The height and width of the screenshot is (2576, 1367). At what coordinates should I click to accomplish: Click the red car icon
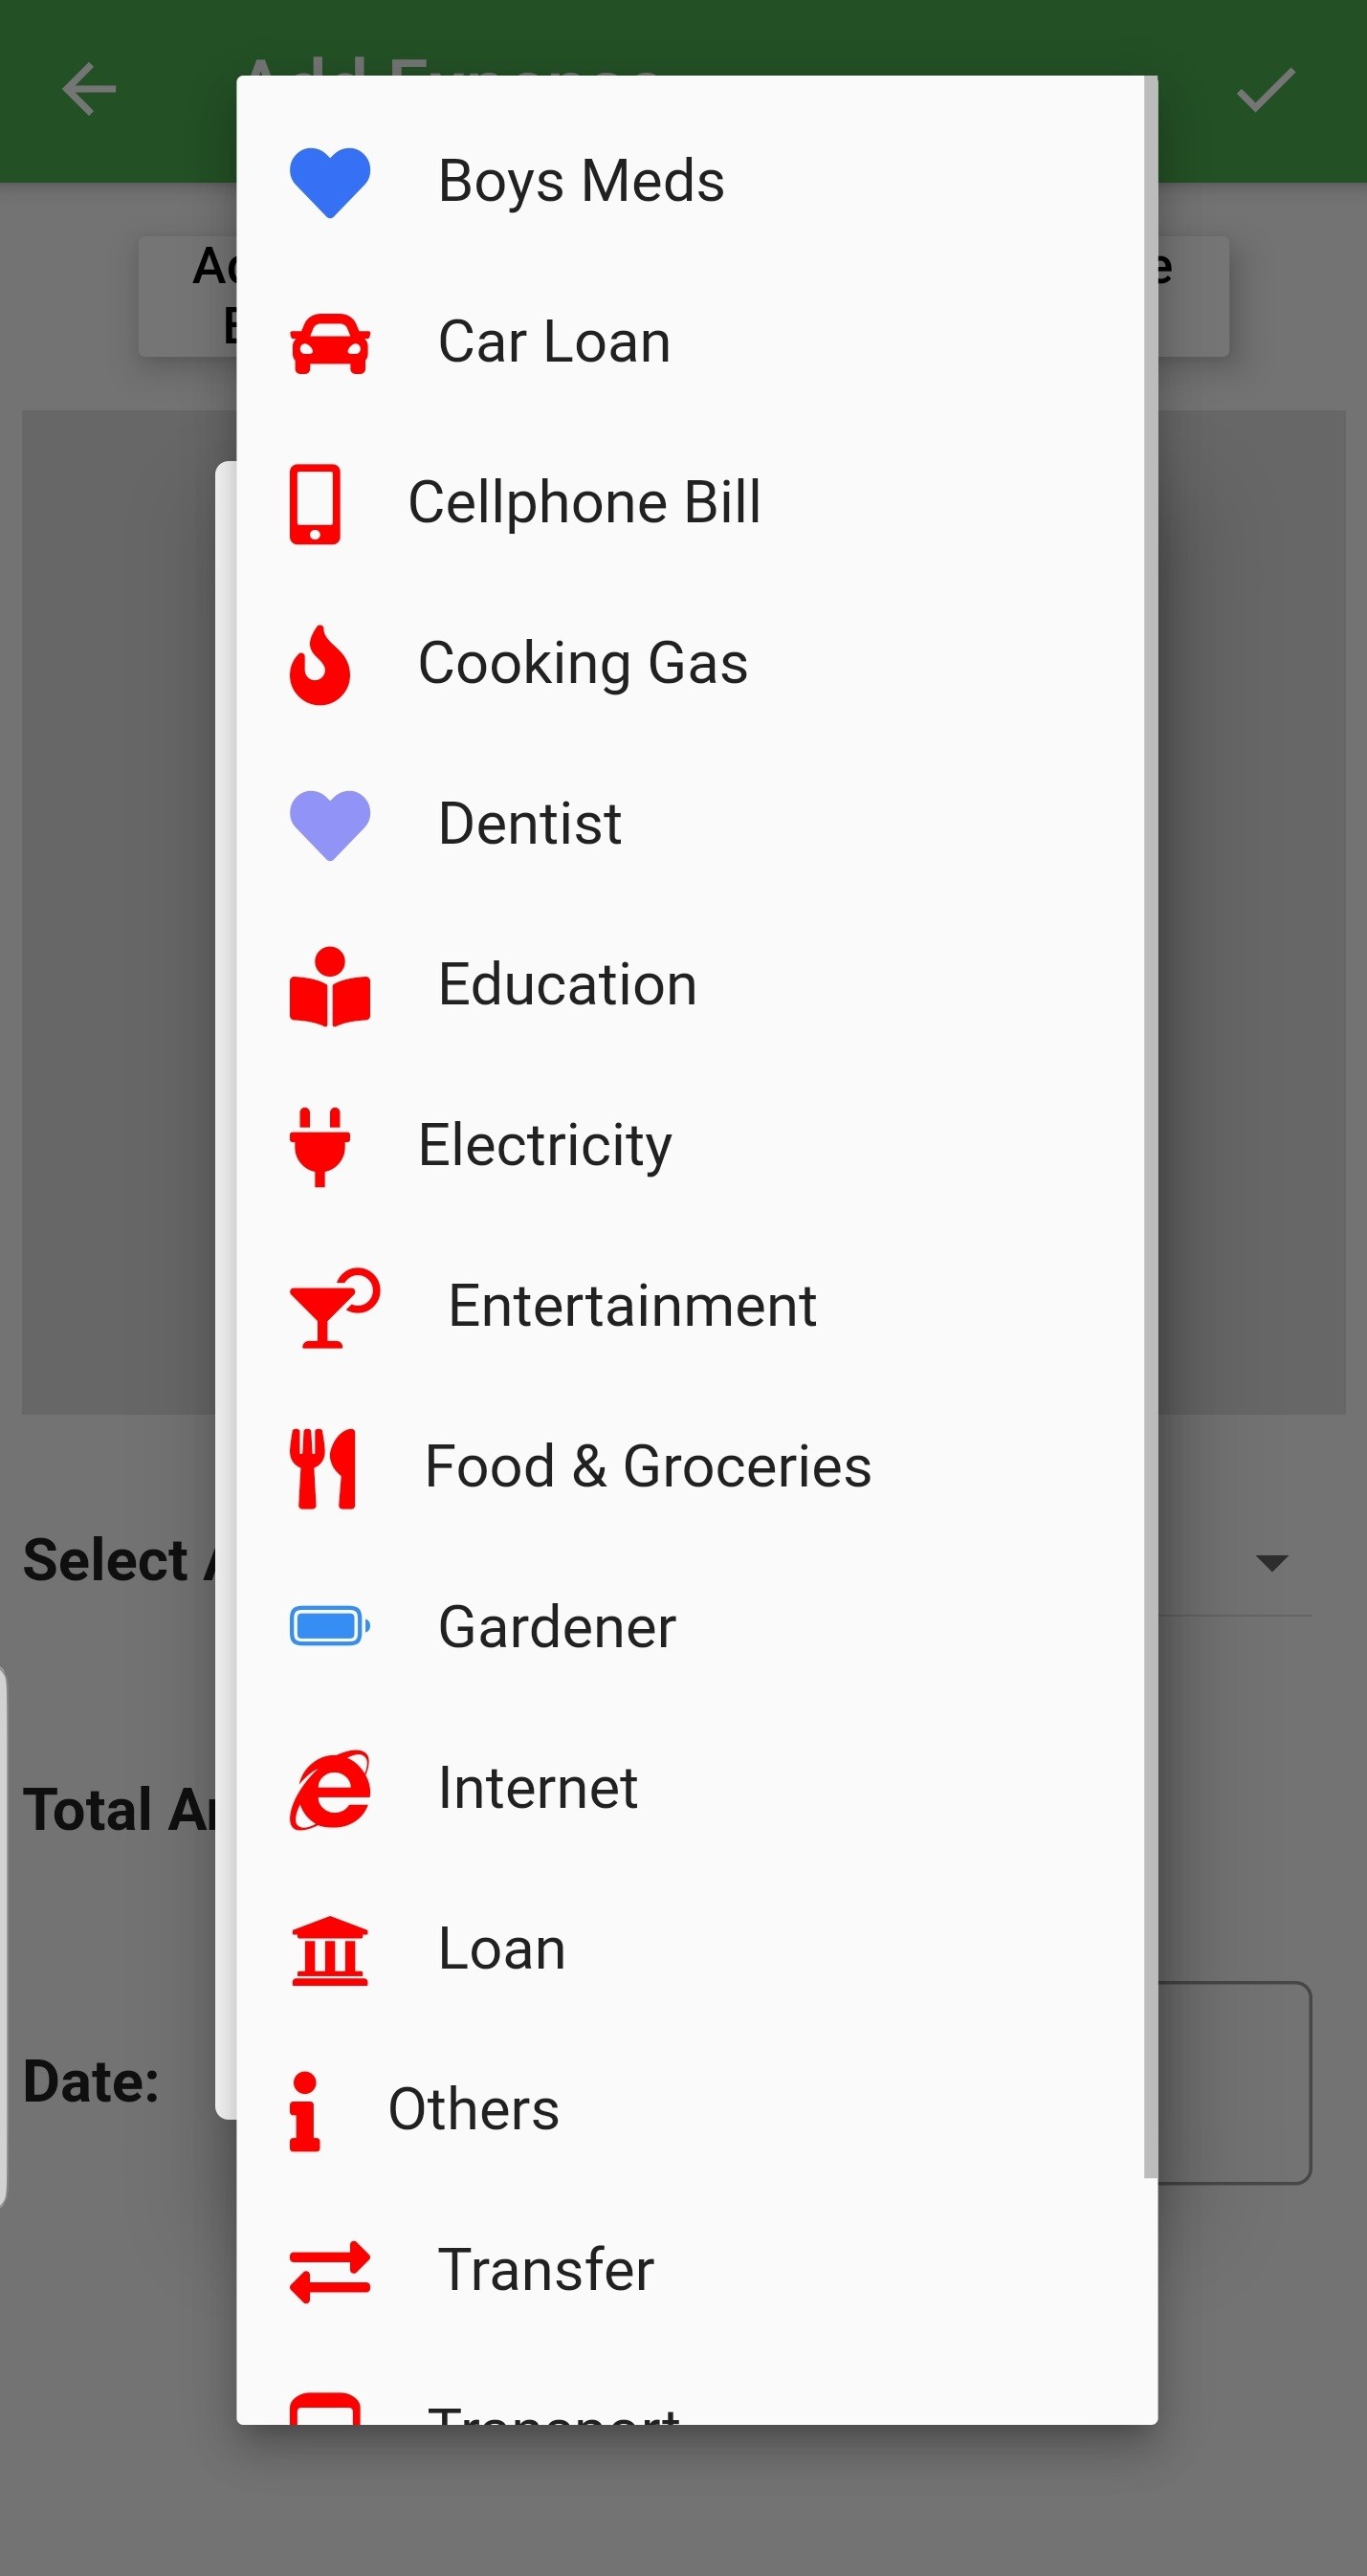329,343
